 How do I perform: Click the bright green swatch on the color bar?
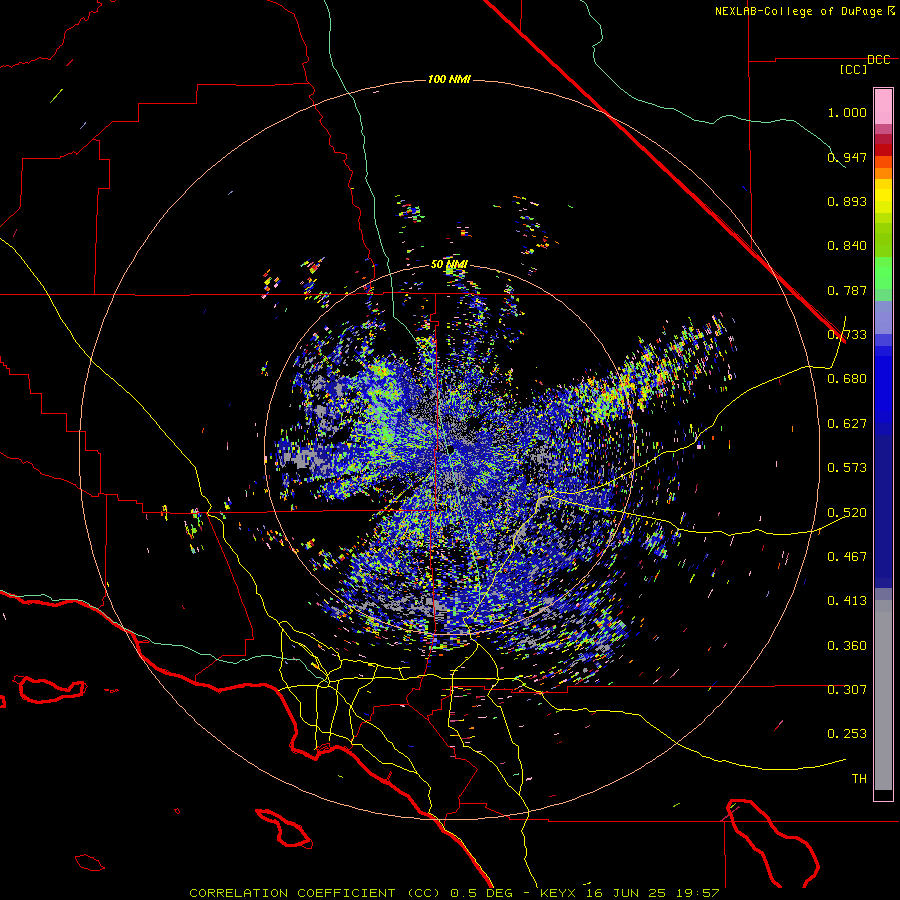tap(883, 271)
